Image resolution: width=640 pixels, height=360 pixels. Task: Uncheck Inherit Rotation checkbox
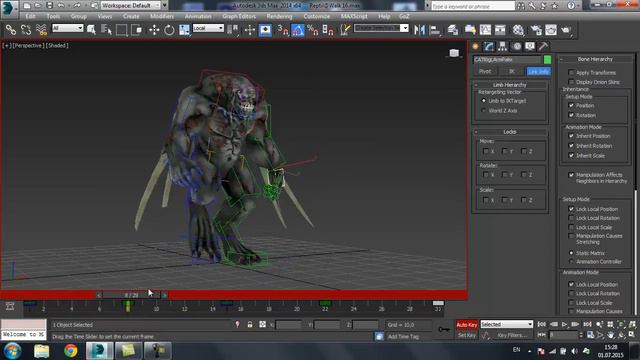571,146
